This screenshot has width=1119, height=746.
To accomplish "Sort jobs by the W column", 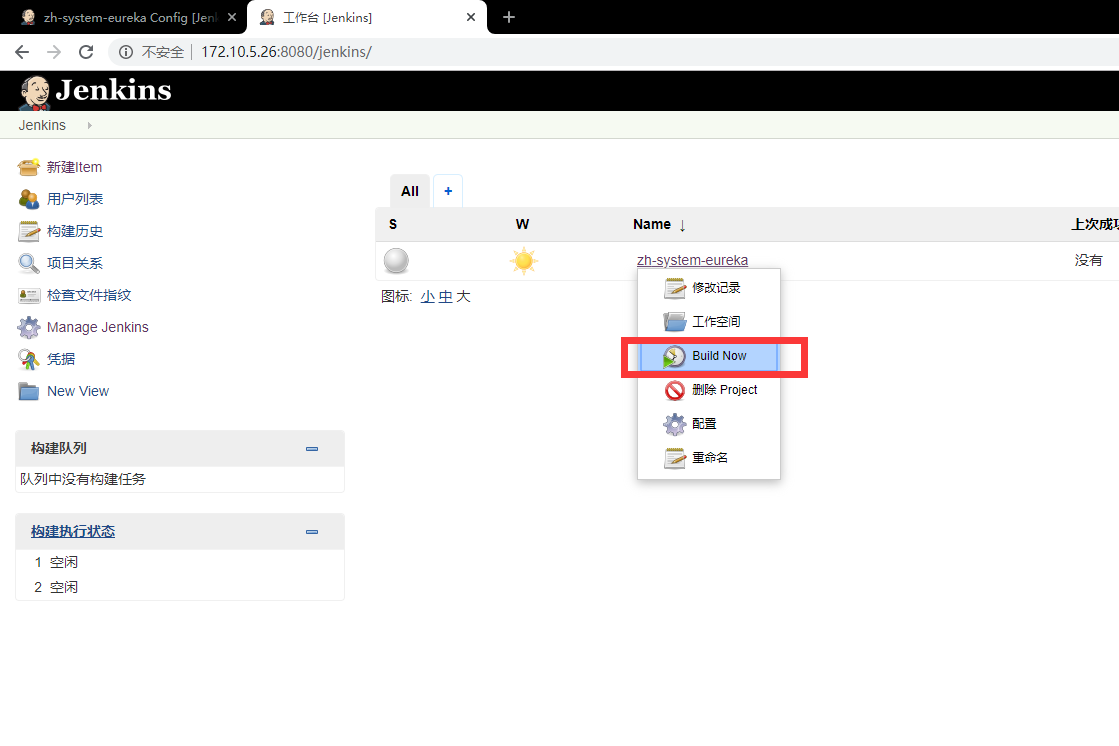I will coord(522,224).
